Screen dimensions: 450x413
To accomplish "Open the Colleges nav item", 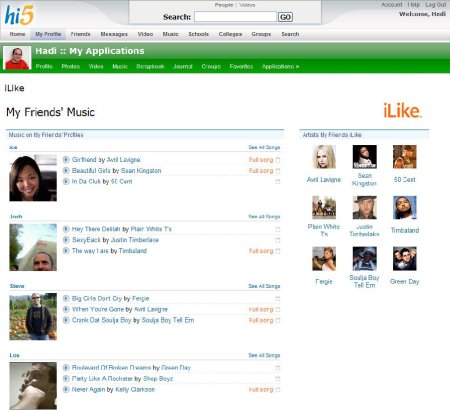I will click(230, 34).
